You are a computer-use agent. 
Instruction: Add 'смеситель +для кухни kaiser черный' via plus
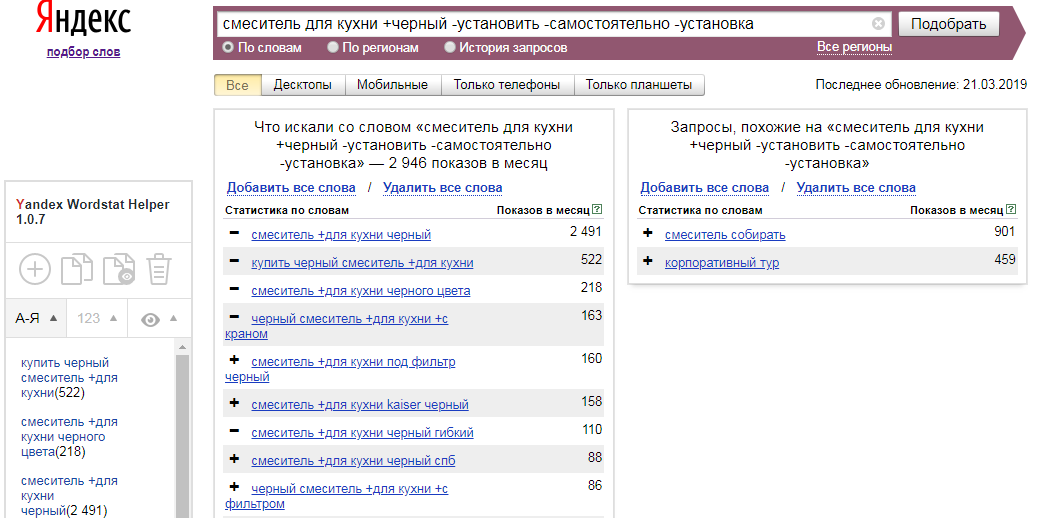(x=234, y=404)
